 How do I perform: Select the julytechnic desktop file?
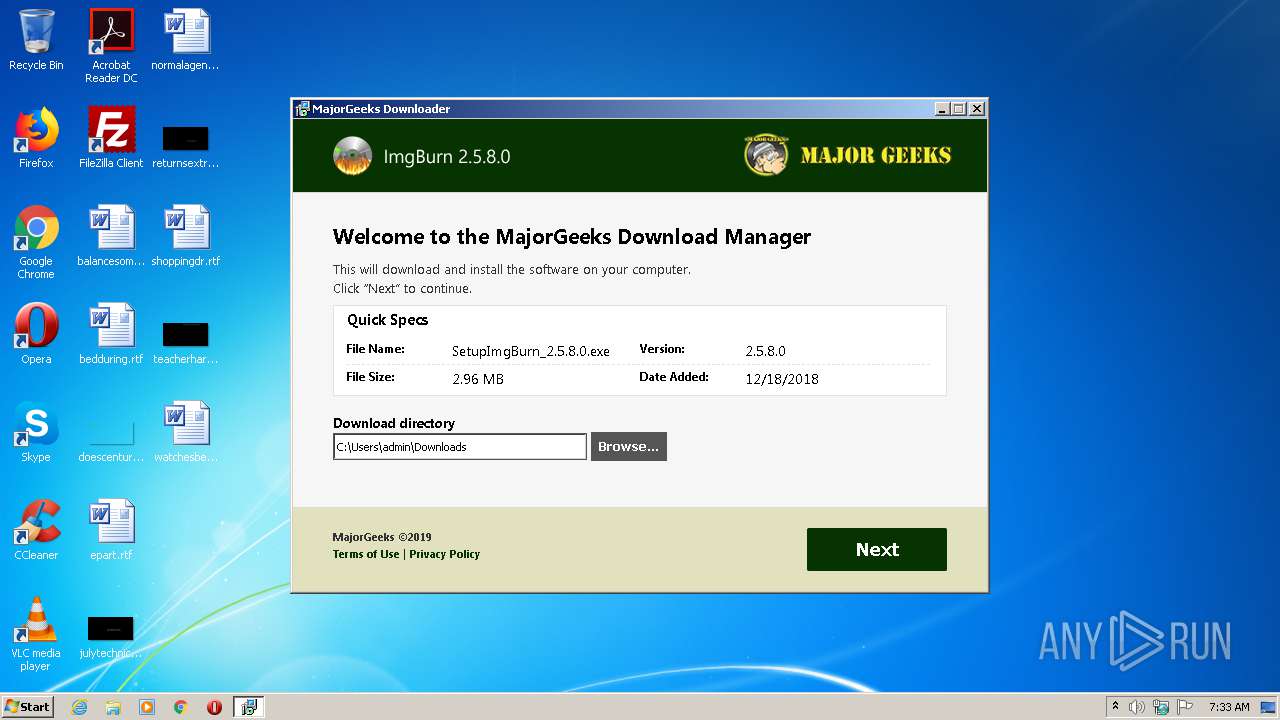pos(111,637)
